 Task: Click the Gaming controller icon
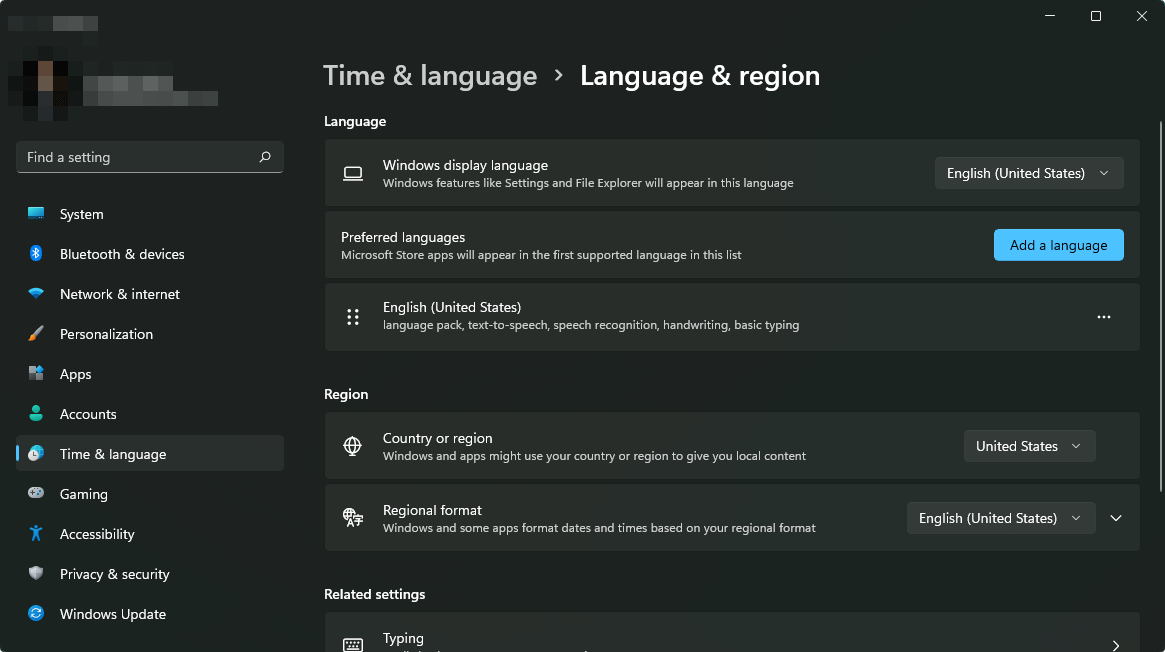36,492
